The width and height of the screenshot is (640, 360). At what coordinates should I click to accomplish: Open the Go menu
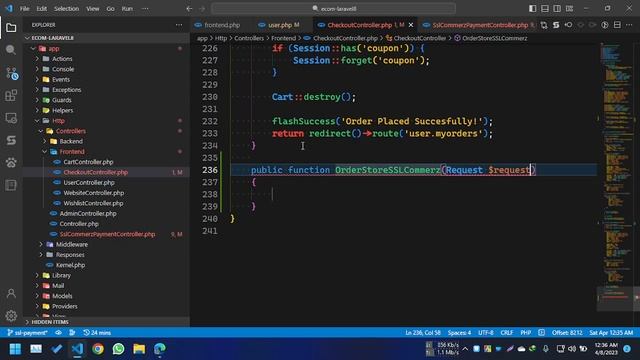110,9
